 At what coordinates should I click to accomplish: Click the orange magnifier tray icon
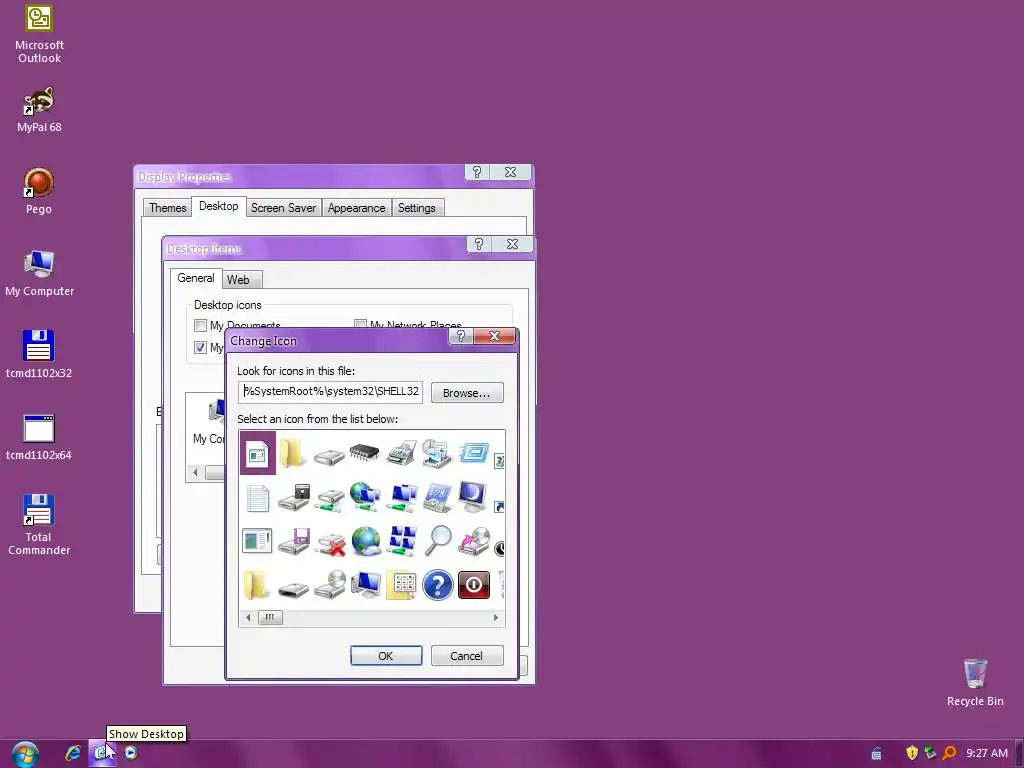(x=949, y=753)
